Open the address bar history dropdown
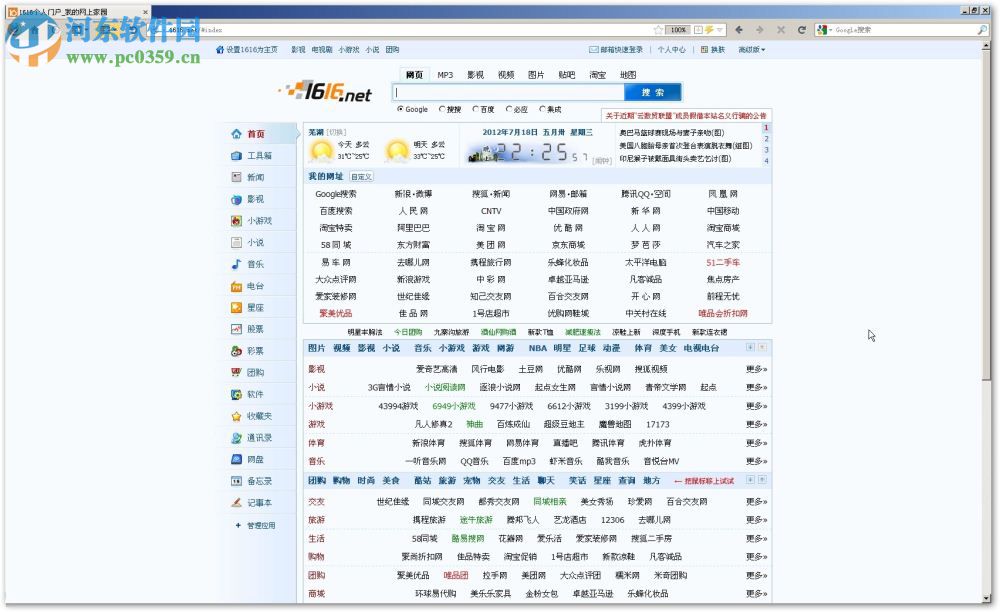 tap(645, 29)
